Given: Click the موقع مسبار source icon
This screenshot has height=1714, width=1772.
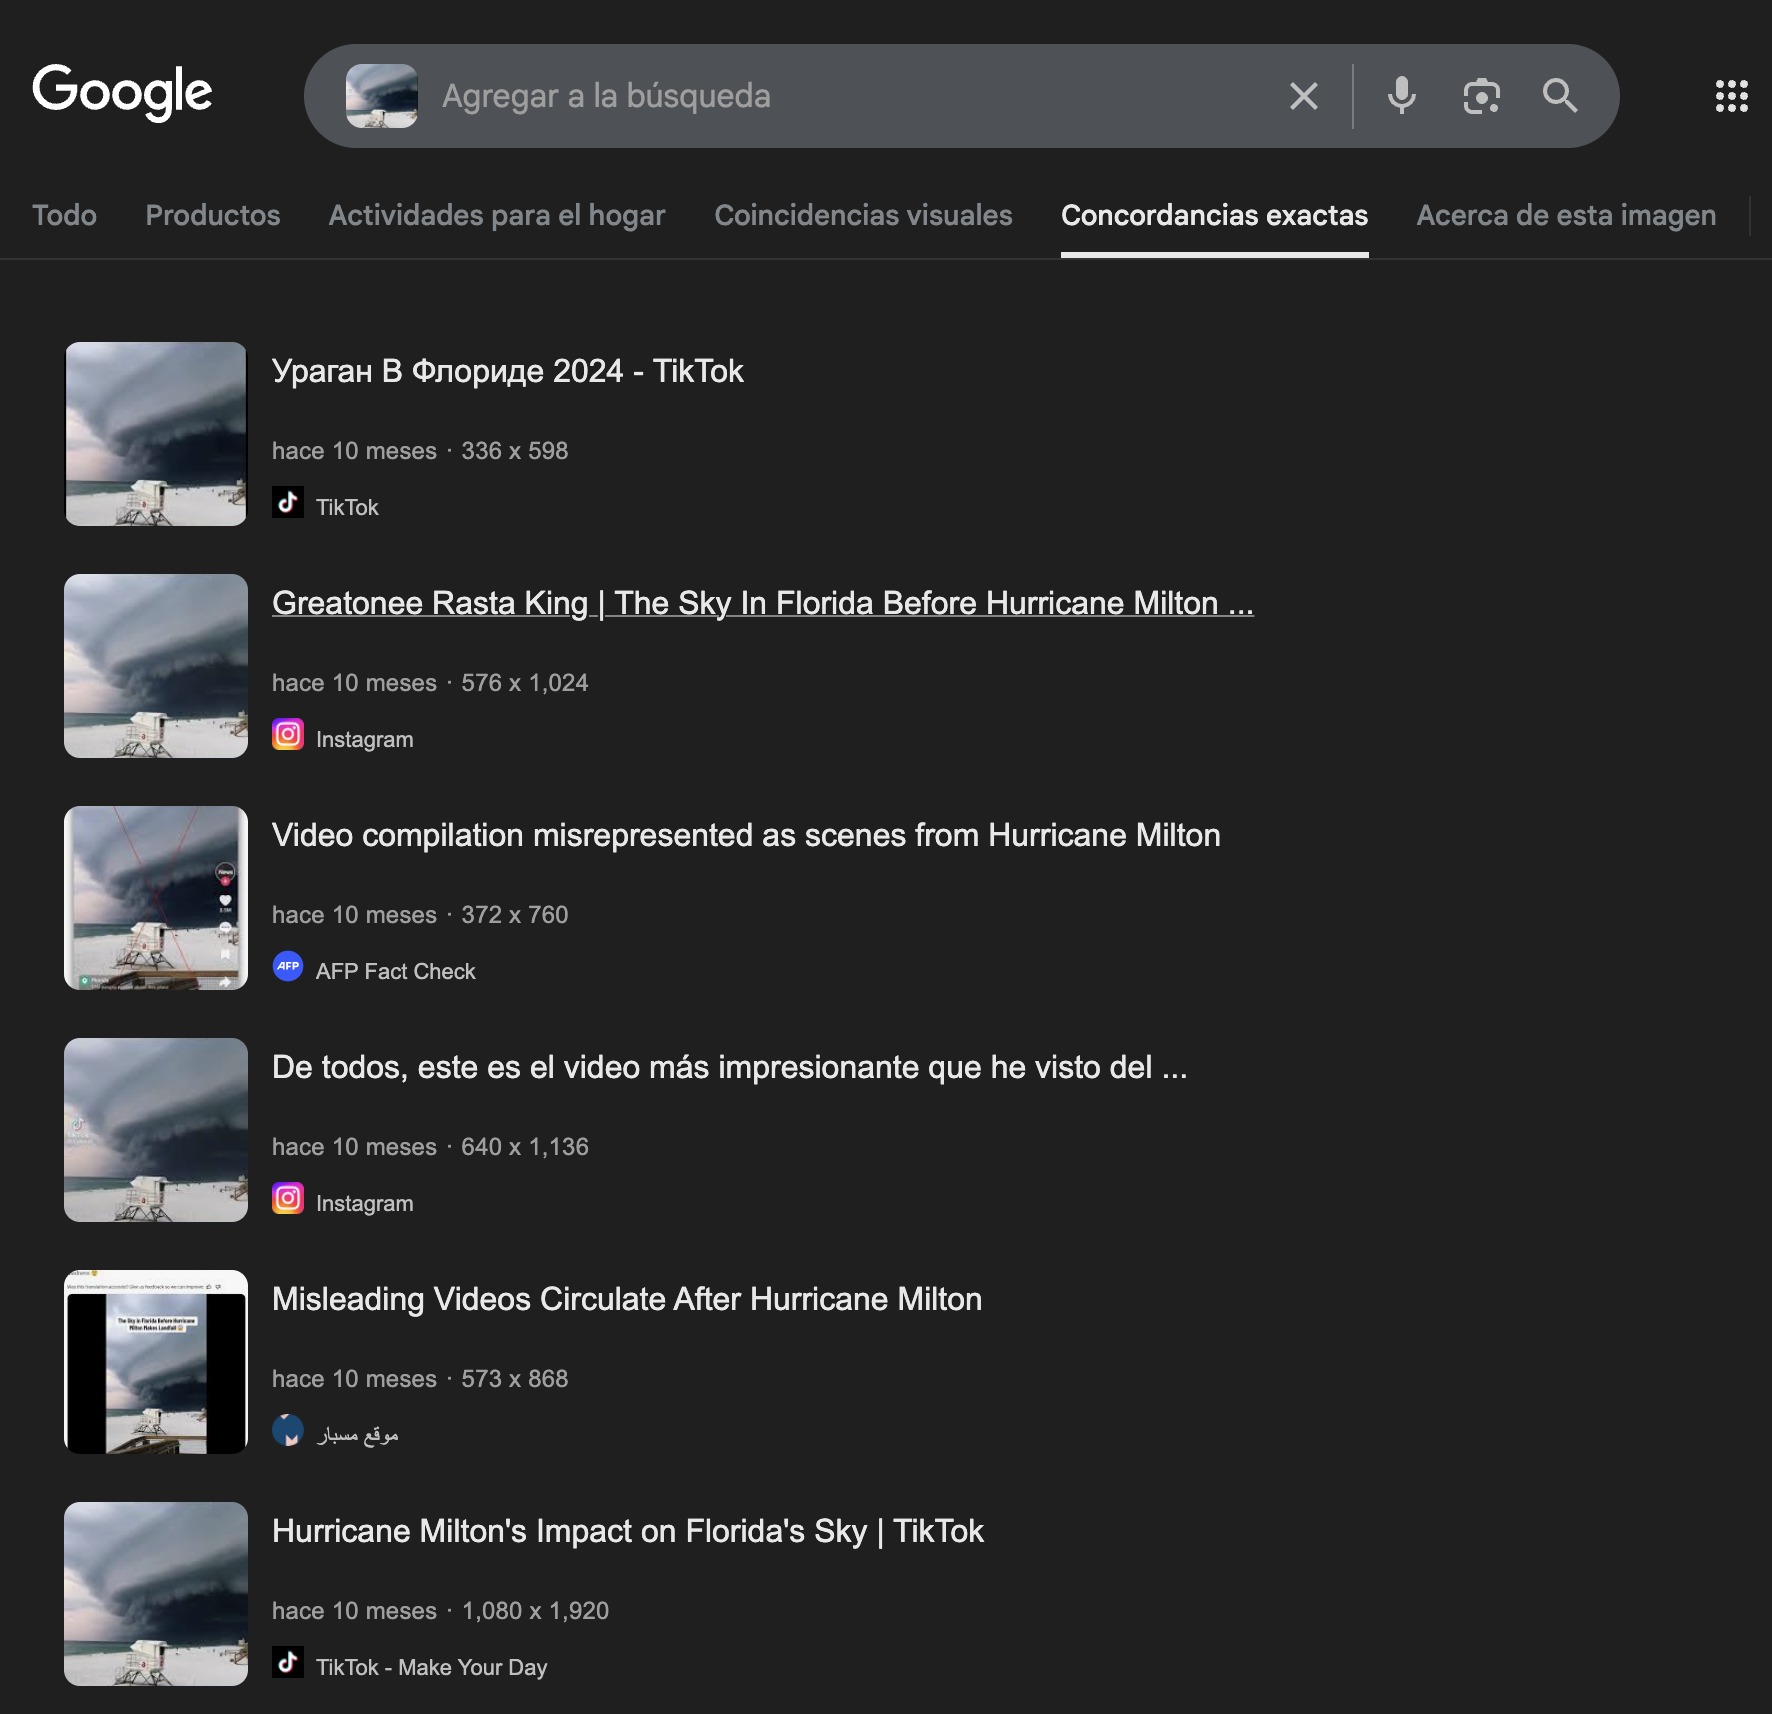Looking at the screenshot, I should (x=288, y=1430).
